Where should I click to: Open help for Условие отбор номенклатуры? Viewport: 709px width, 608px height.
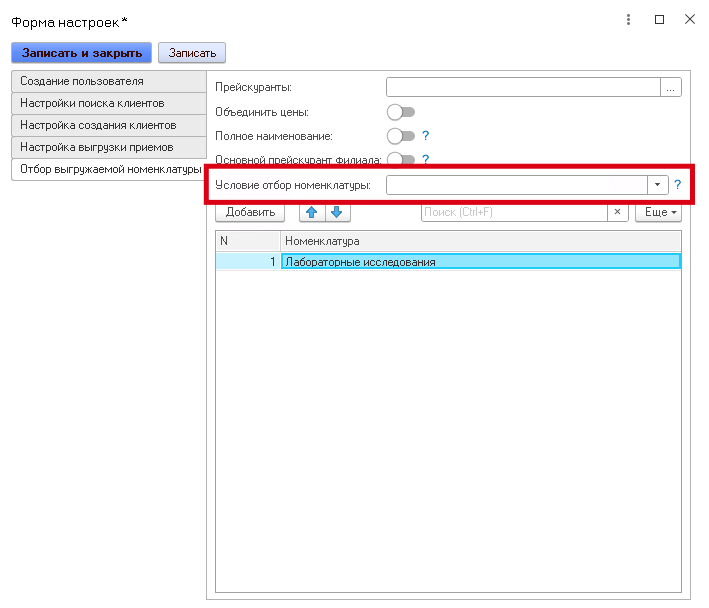pos(677,185)
